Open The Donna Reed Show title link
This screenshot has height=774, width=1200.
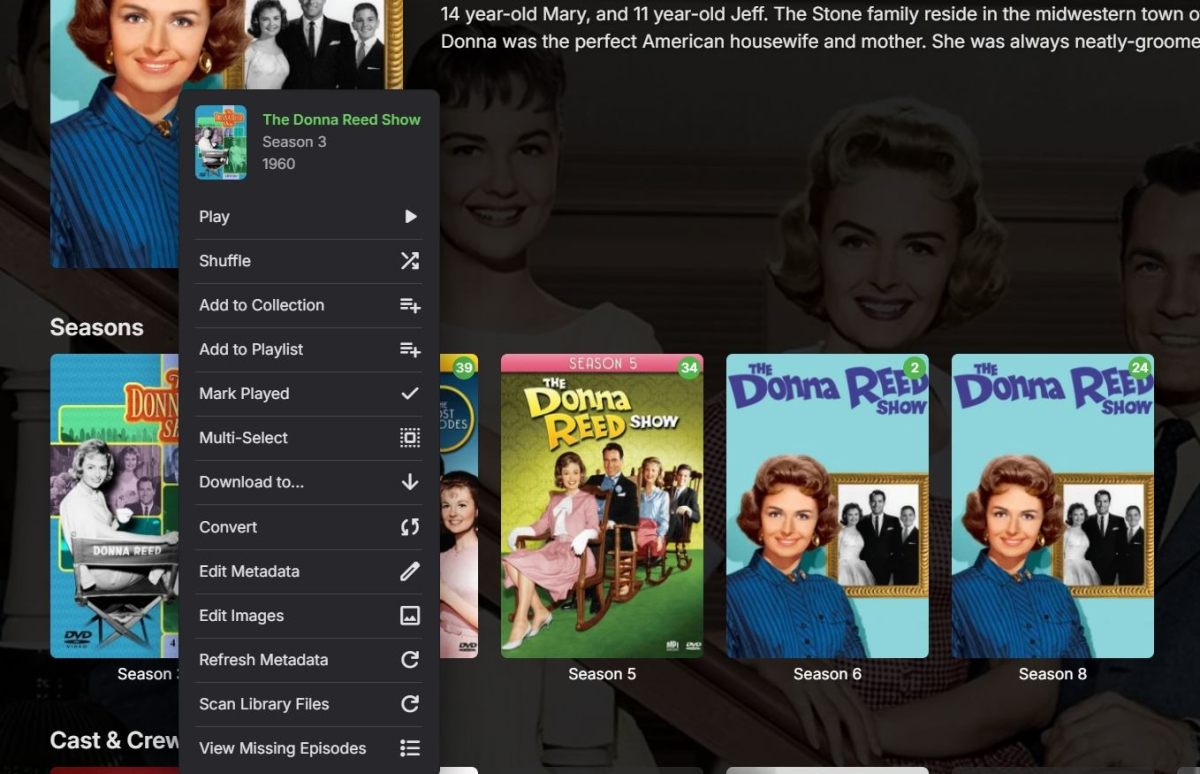tap(341, 119)
